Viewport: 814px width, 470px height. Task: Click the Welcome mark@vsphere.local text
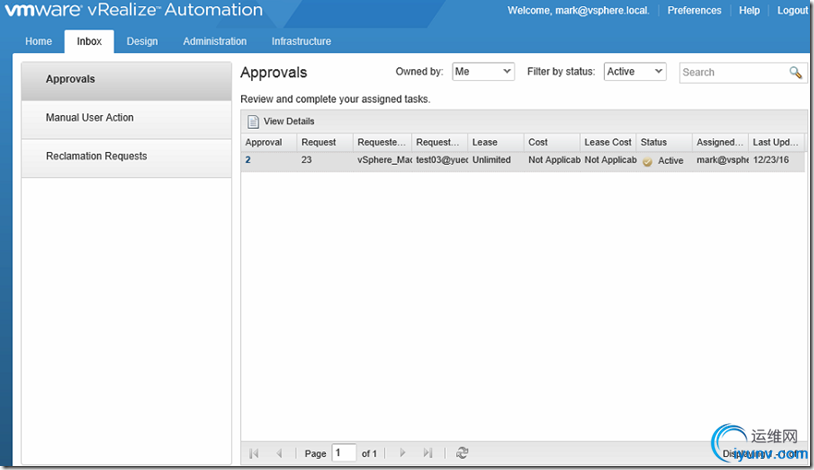(x=578, y=10)
